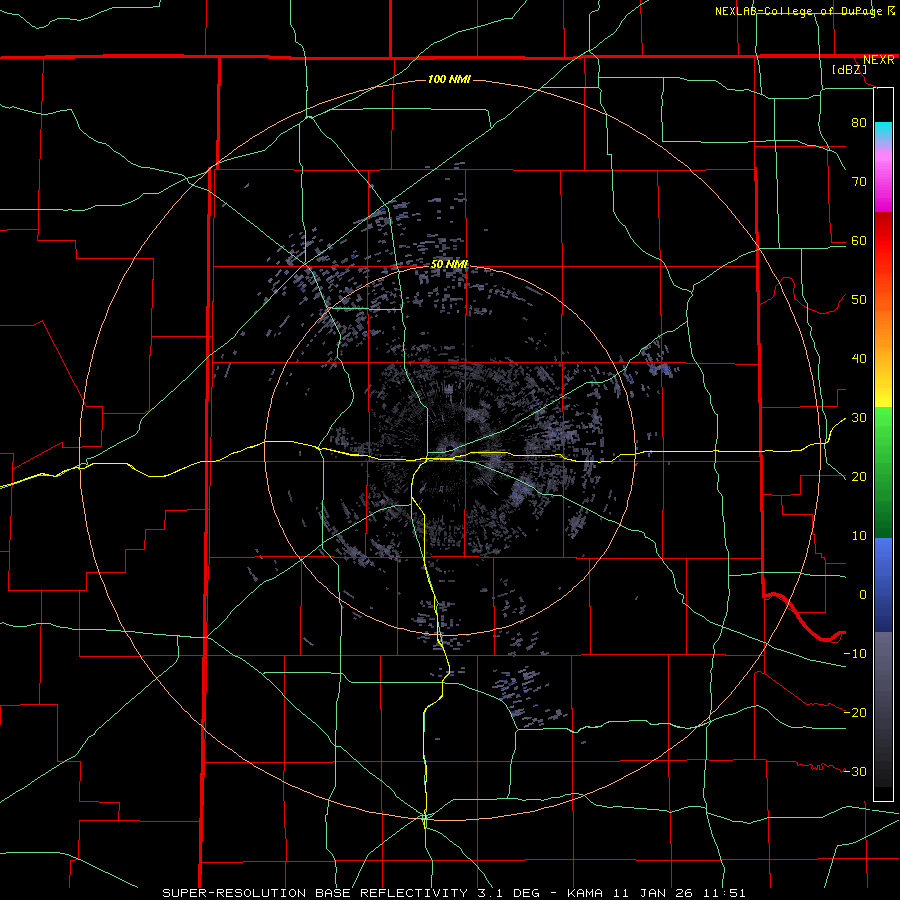Click the 30 value on the dBZ scale
This screenshot has height=900, width=900.
click(859, 418)
